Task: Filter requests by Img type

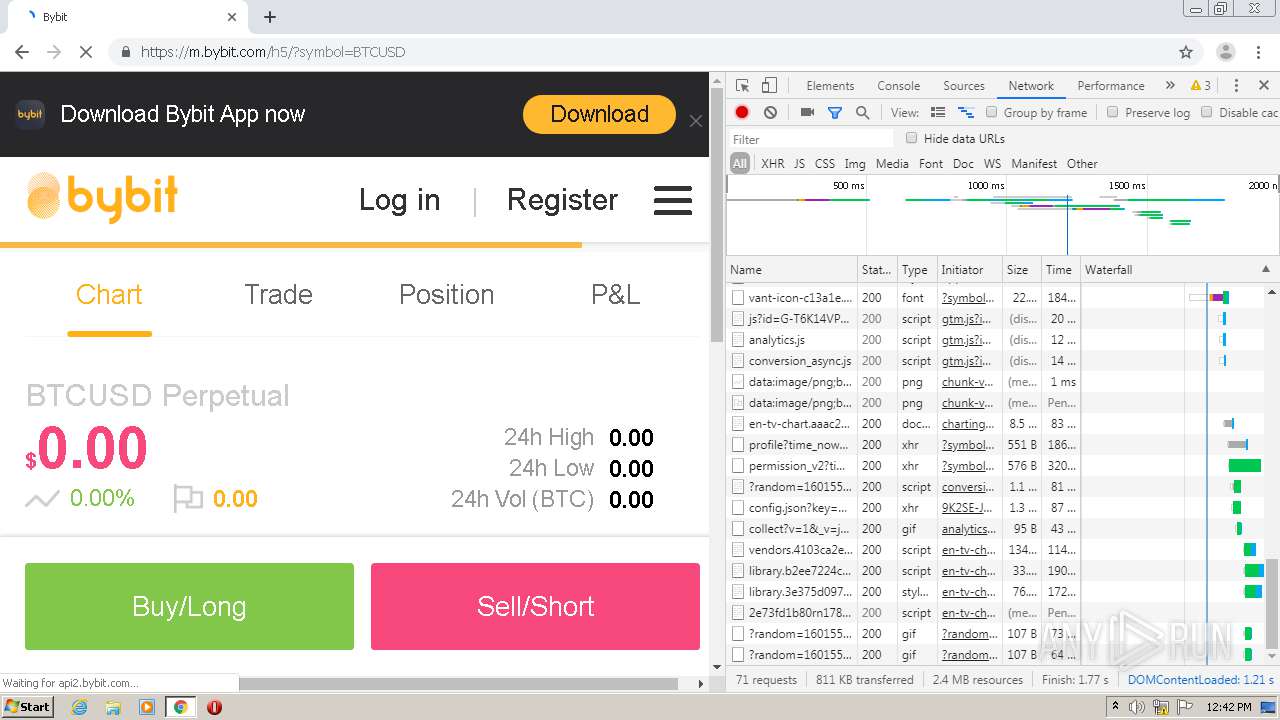Action: pyautogui.click(x=854, y=164)
